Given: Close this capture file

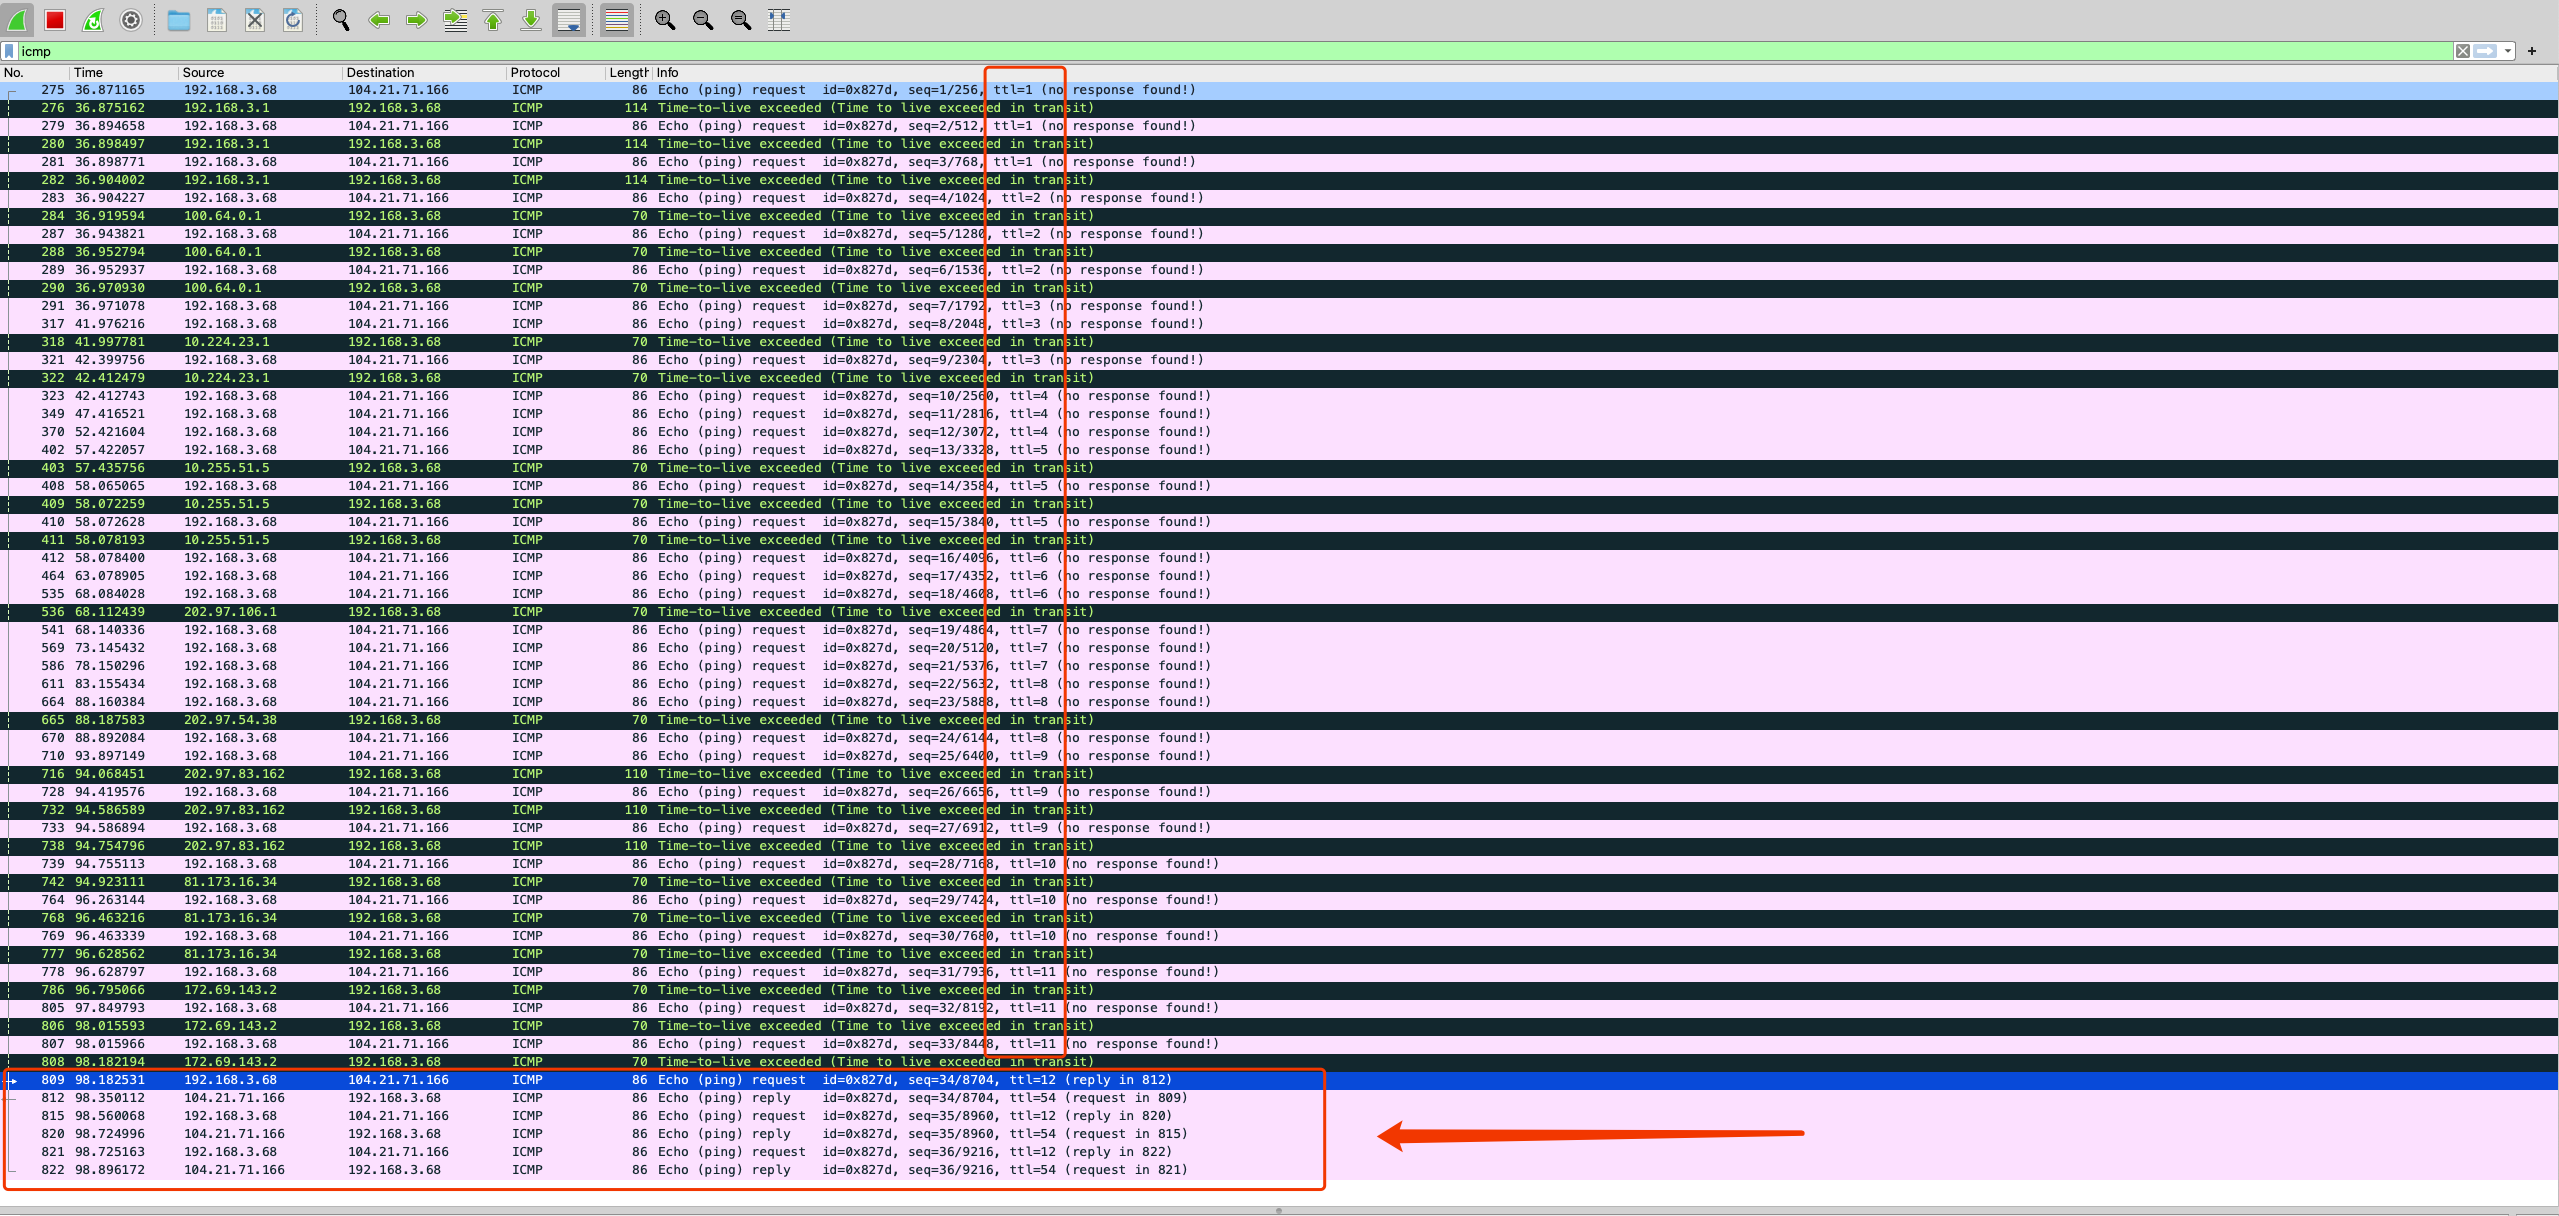Looking at the screenshot, I should click(x=255, y=20).
